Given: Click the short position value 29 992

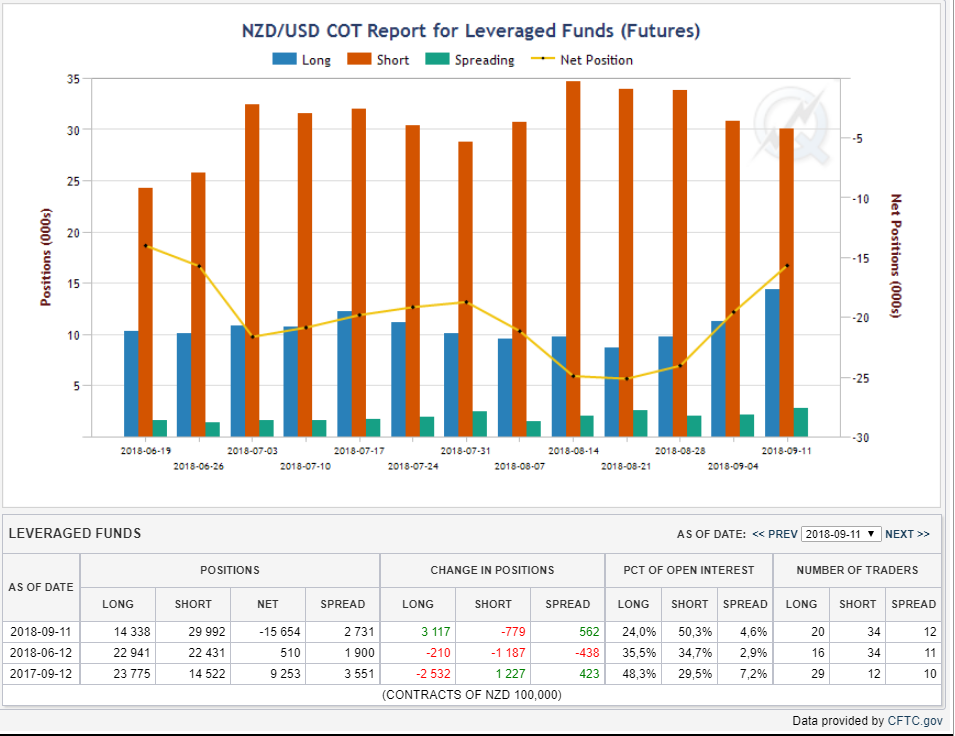Looking at the screenshot, I should click(206, 632).
